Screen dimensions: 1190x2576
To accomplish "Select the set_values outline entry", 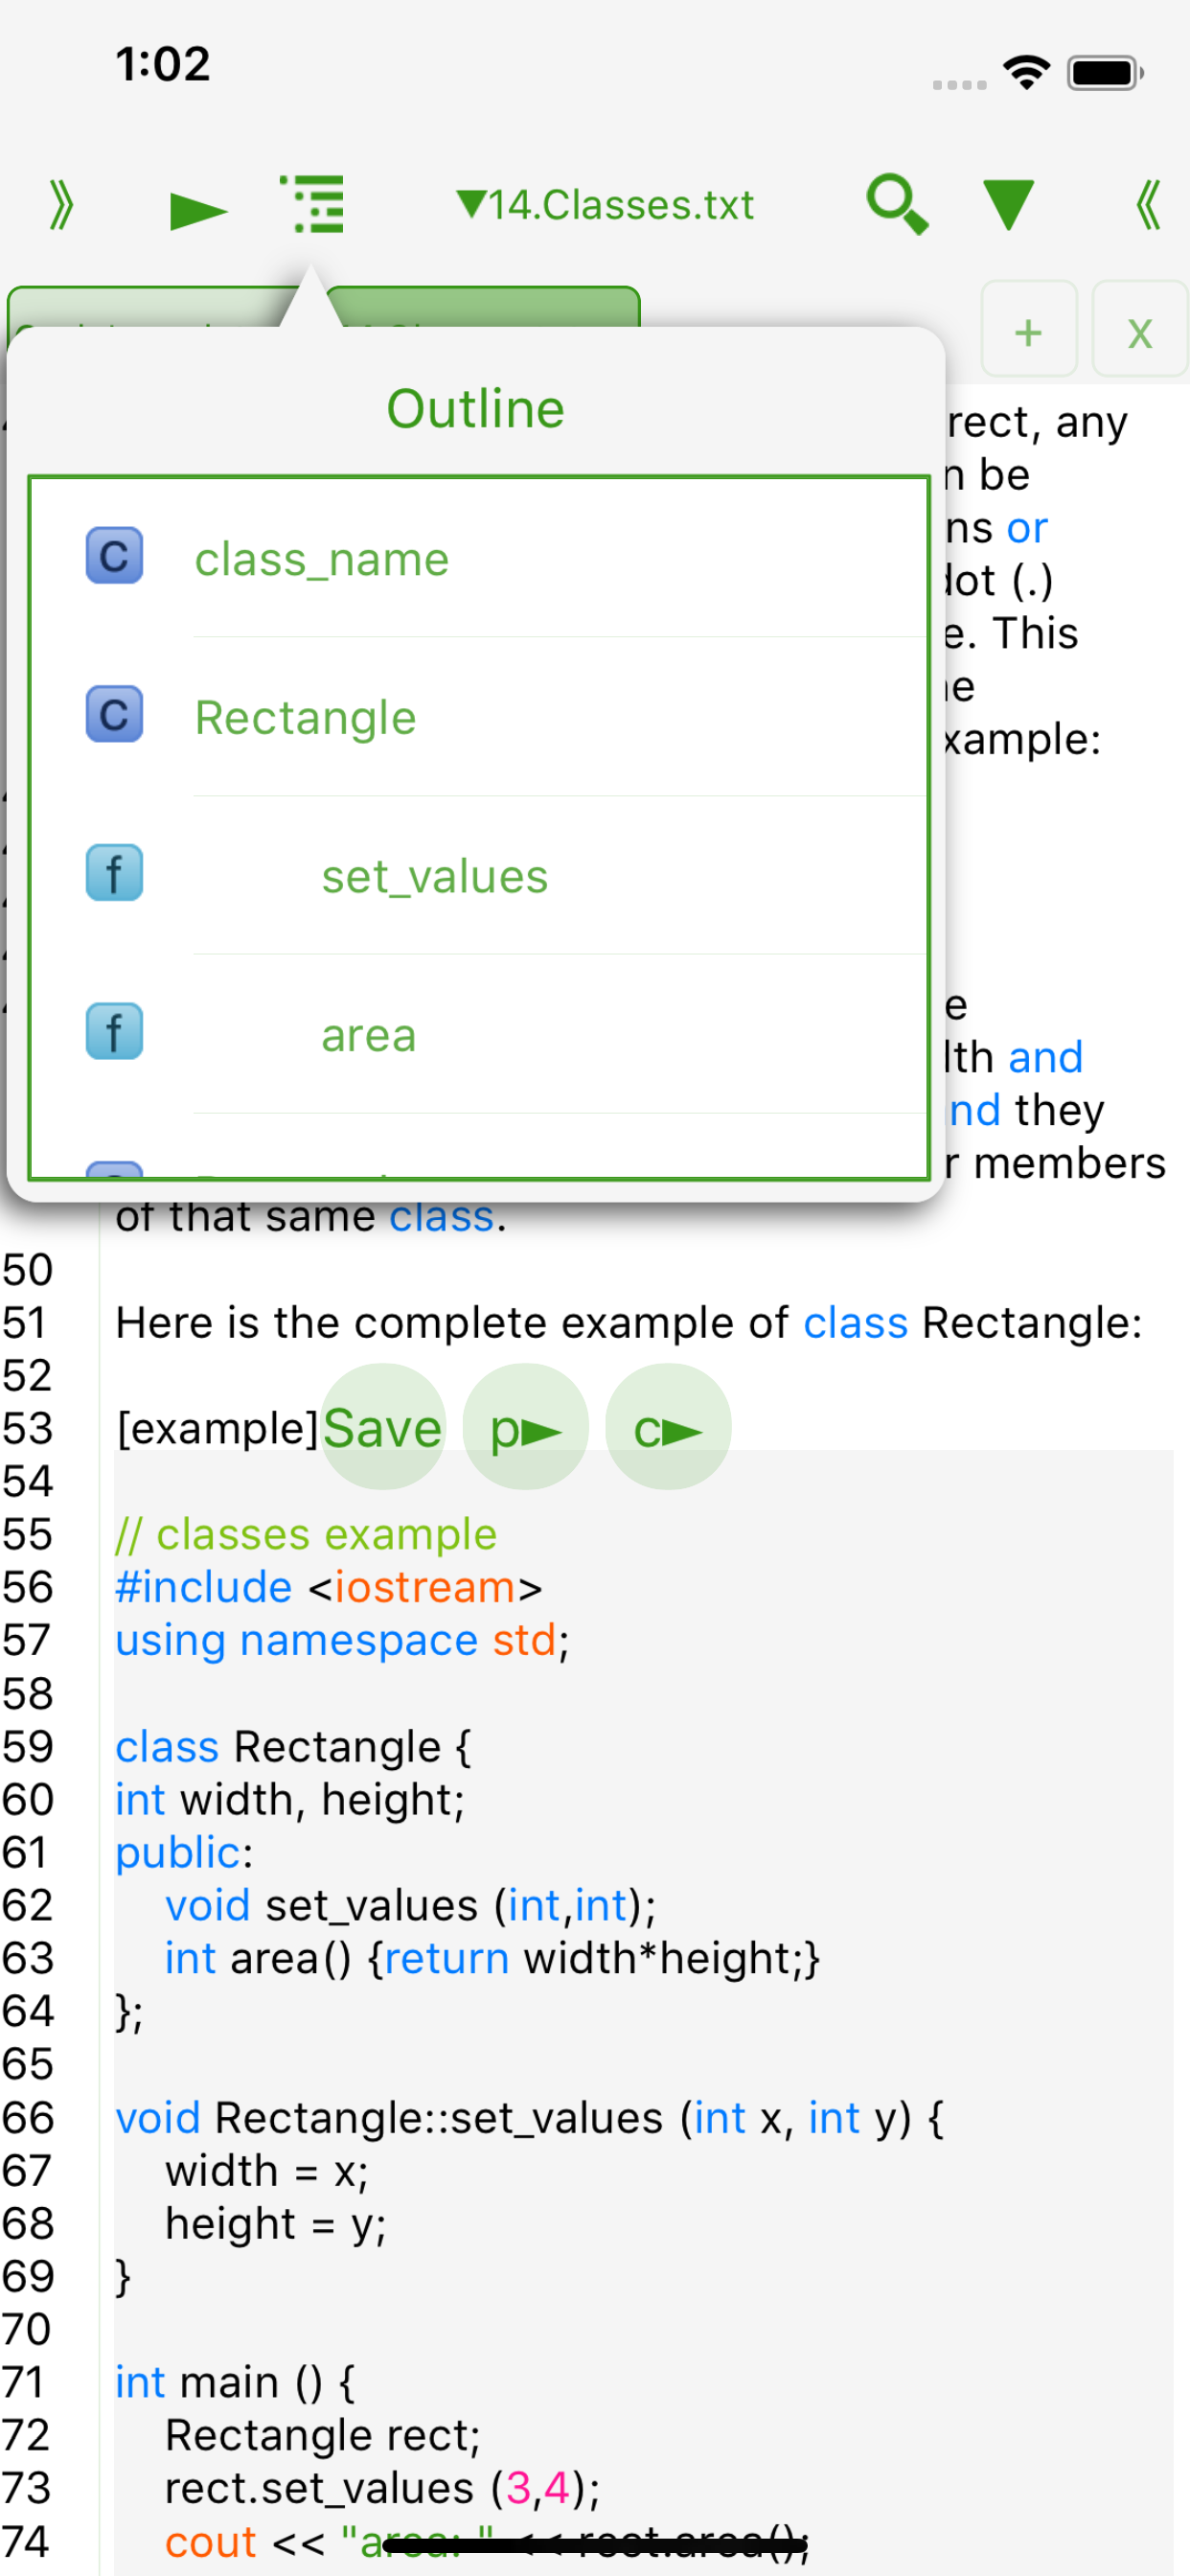I will point(480,876).
